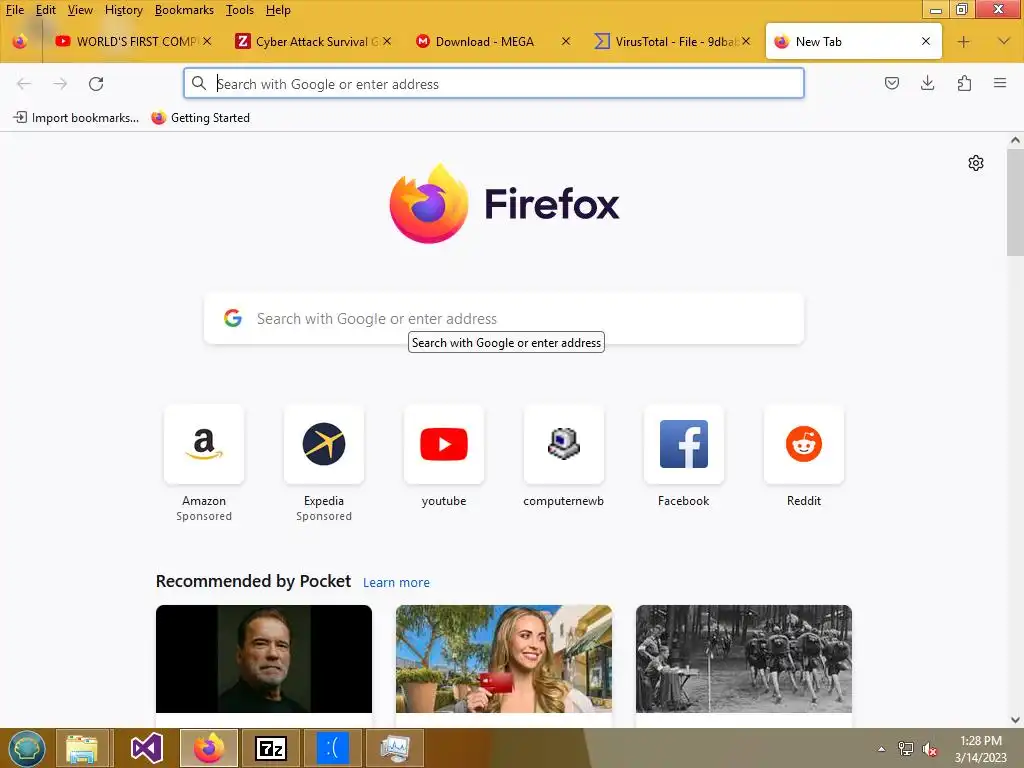Click Firefox taskbar button
The width and height of the screenshot is (1024, 768).
pyautogui.click(x=209, y=748)
